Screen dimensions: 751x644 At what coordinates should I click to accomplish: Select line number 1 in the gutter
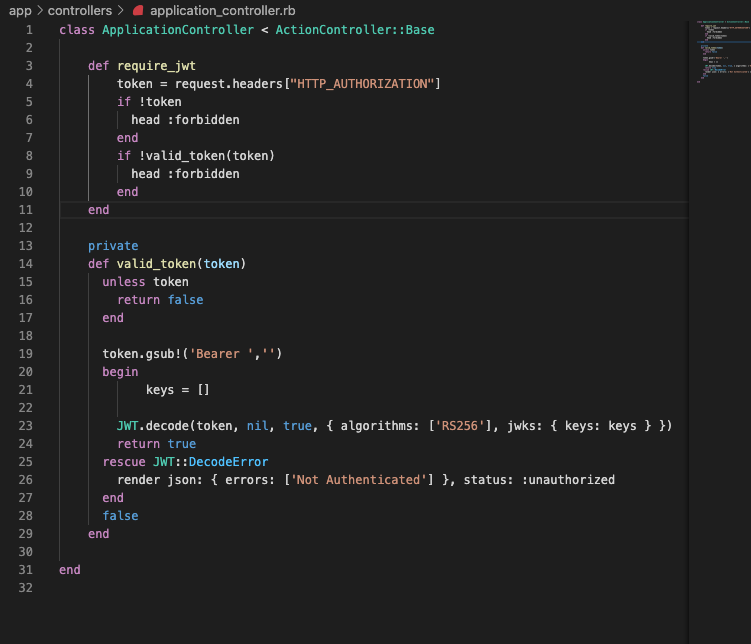[29, 30]
